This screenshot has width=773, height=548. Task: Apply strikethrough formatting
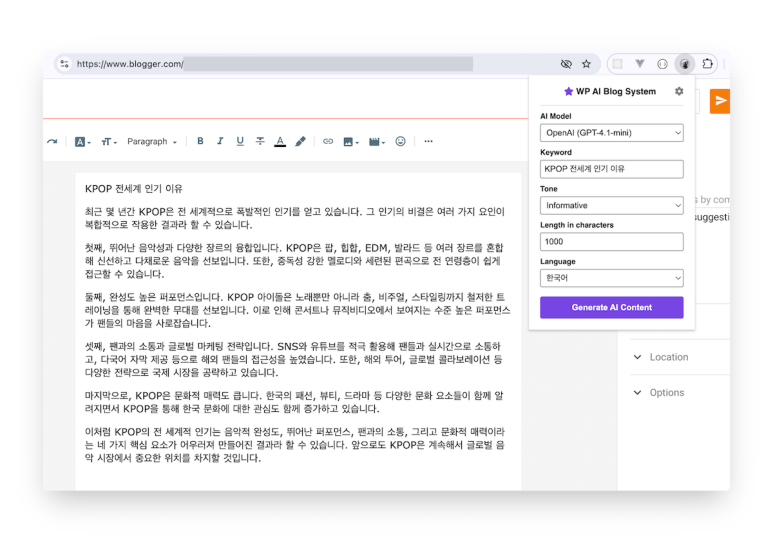pyautogui.click(x=260, y=141)
